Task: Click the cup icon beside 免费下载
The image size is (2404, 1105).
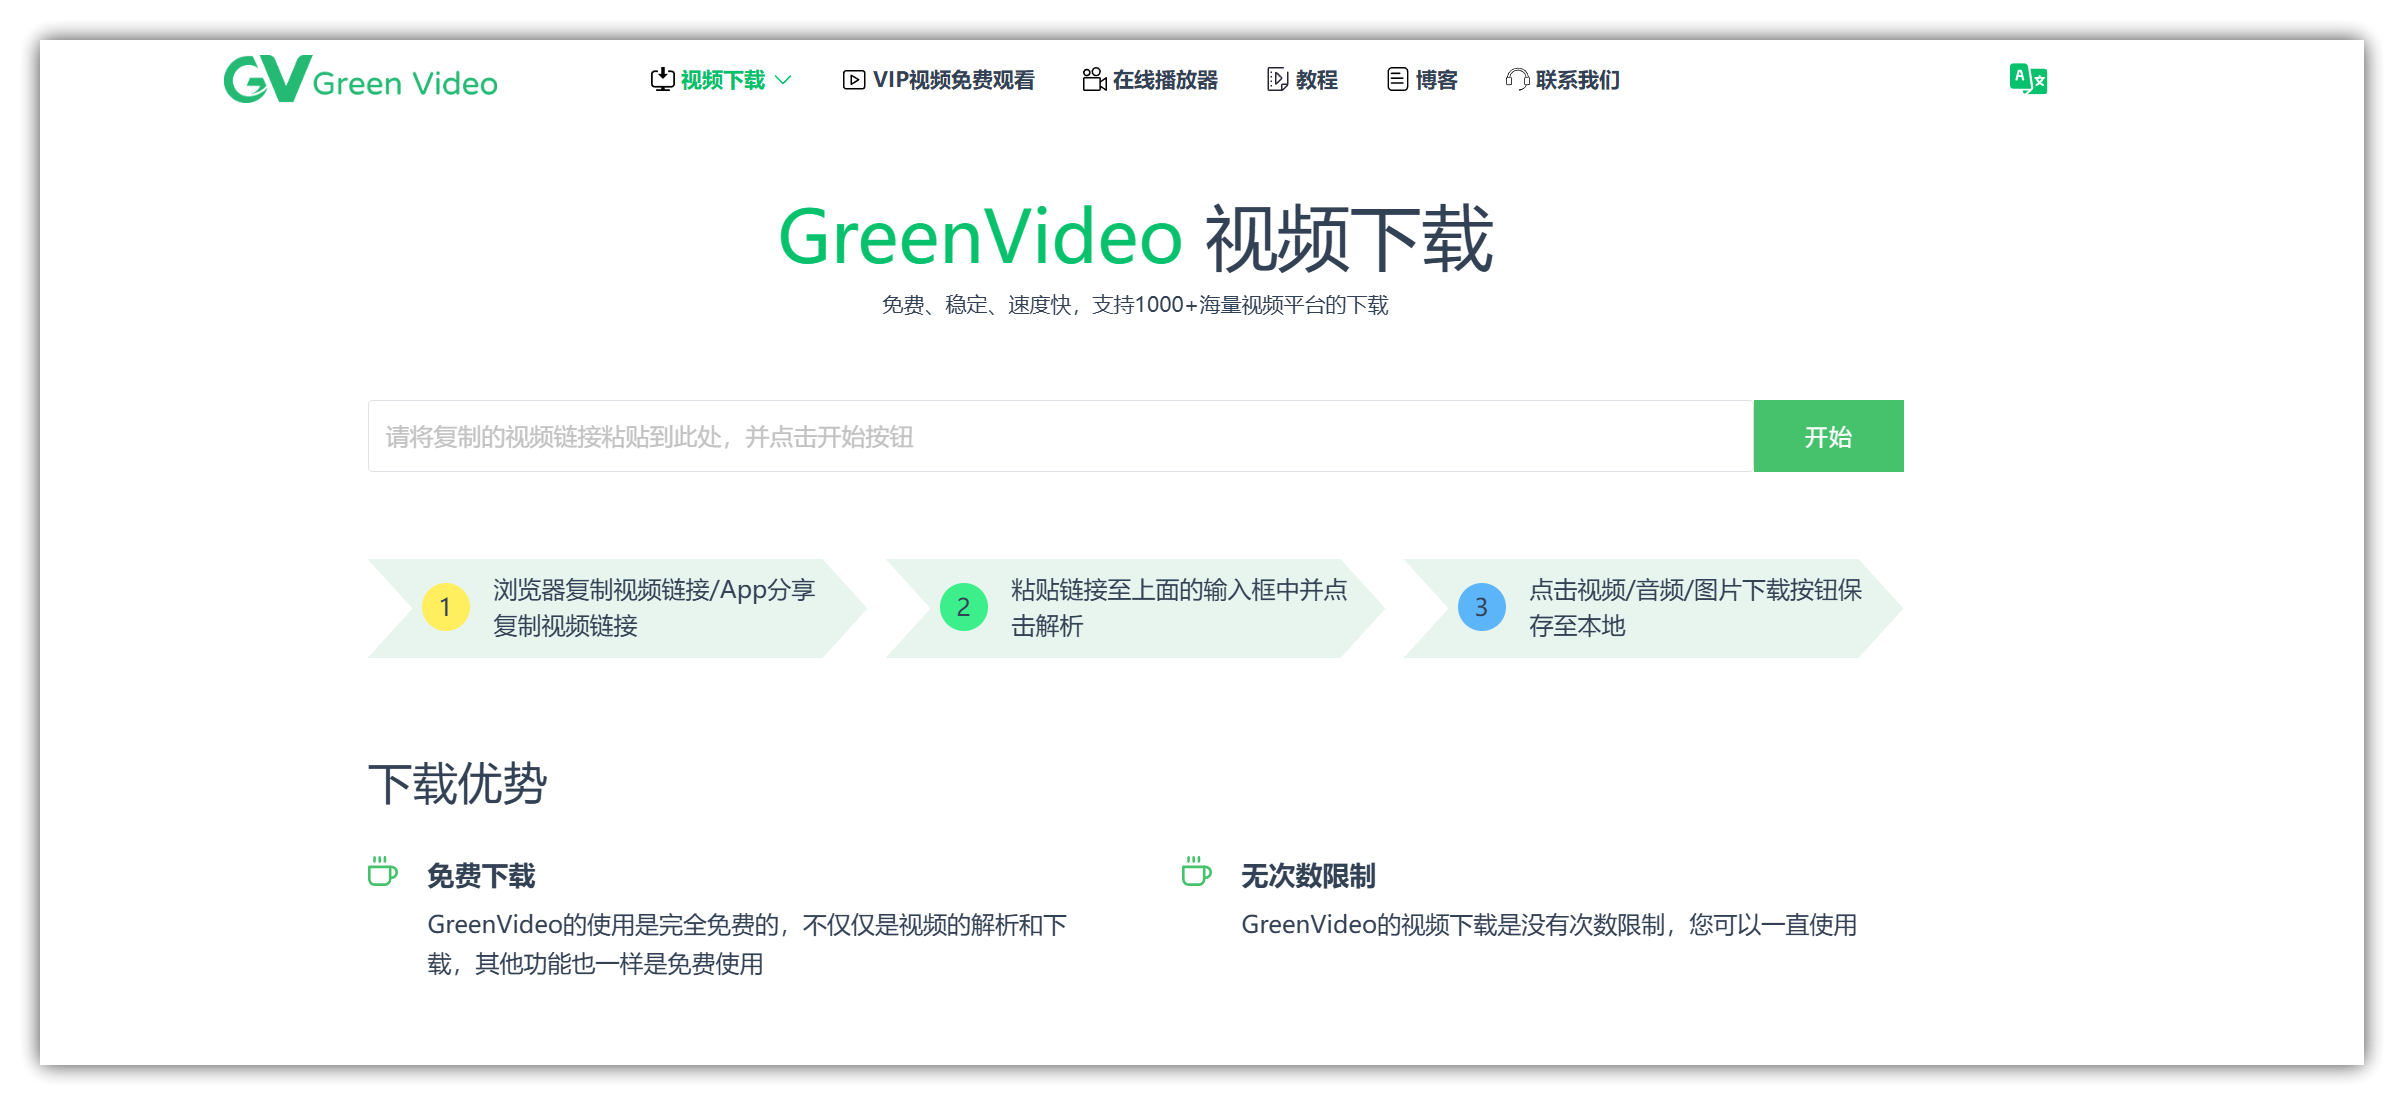Action: [x=382, y=871]
